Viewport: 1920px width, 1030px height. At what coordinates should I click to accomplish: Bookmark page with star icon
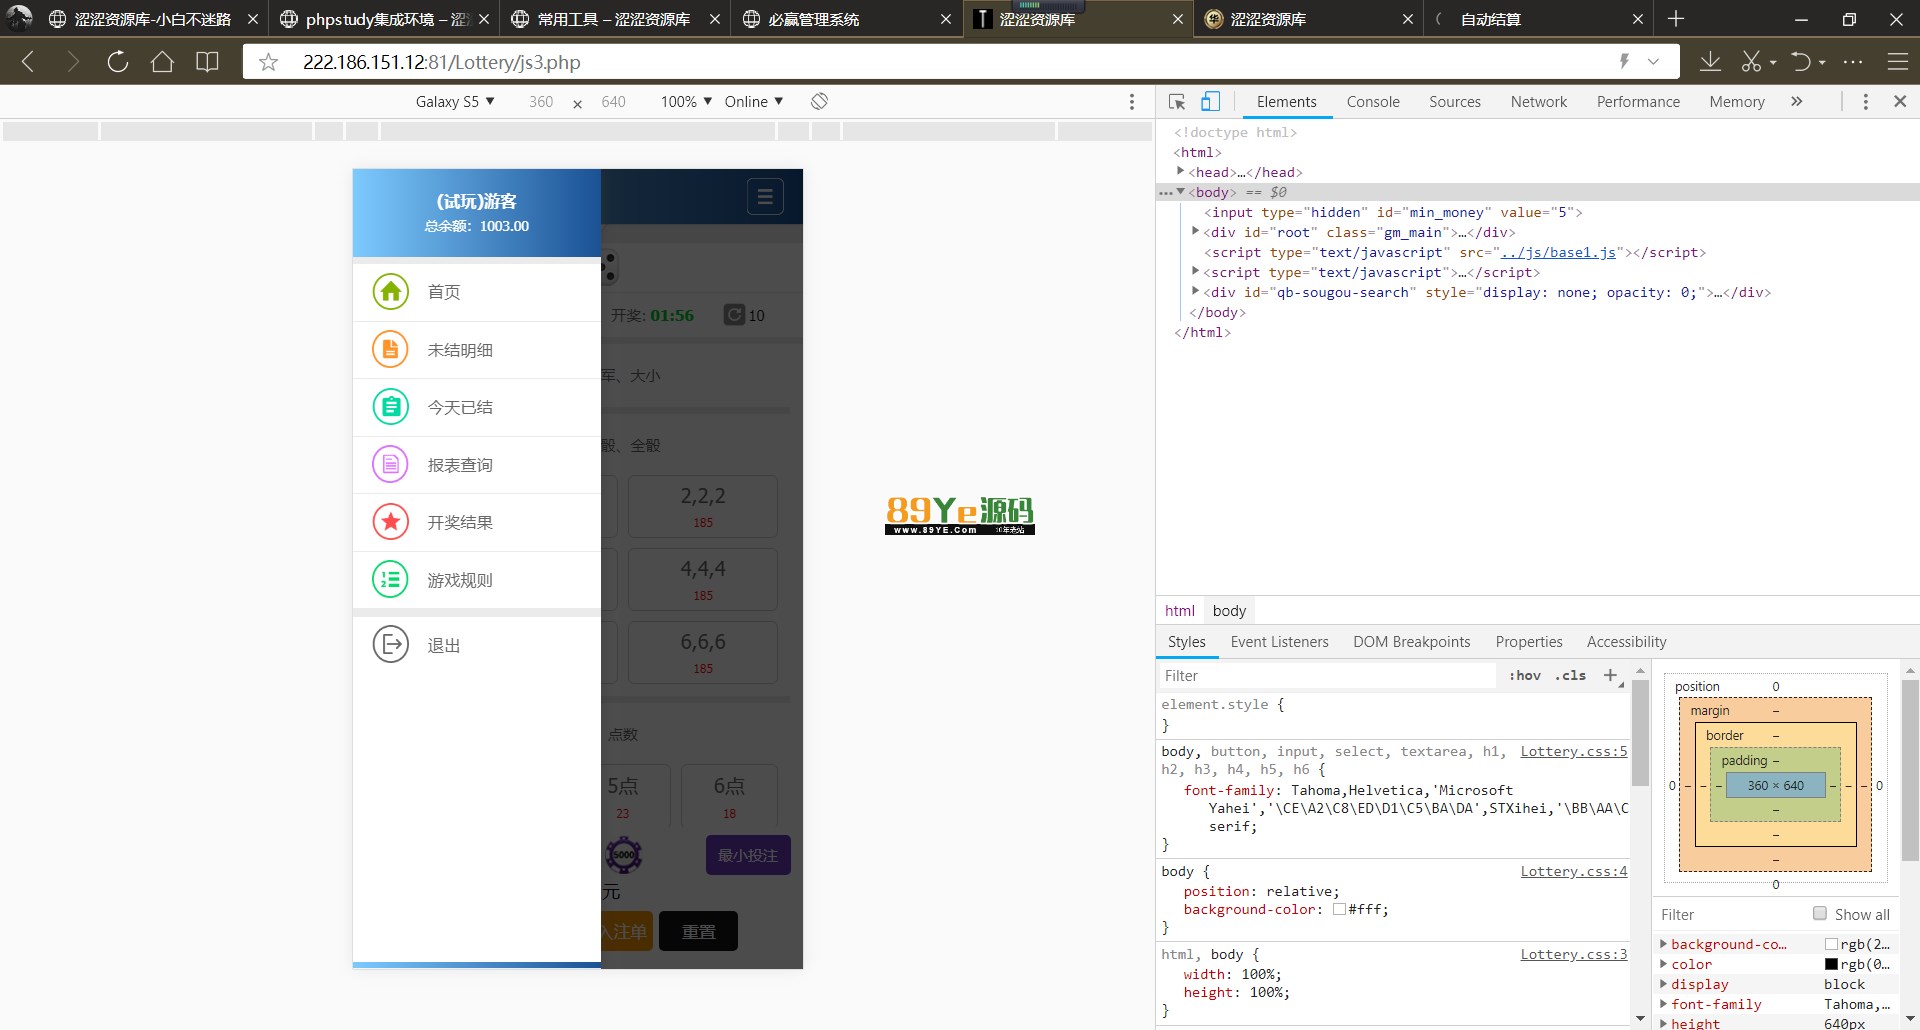[268, 62]
